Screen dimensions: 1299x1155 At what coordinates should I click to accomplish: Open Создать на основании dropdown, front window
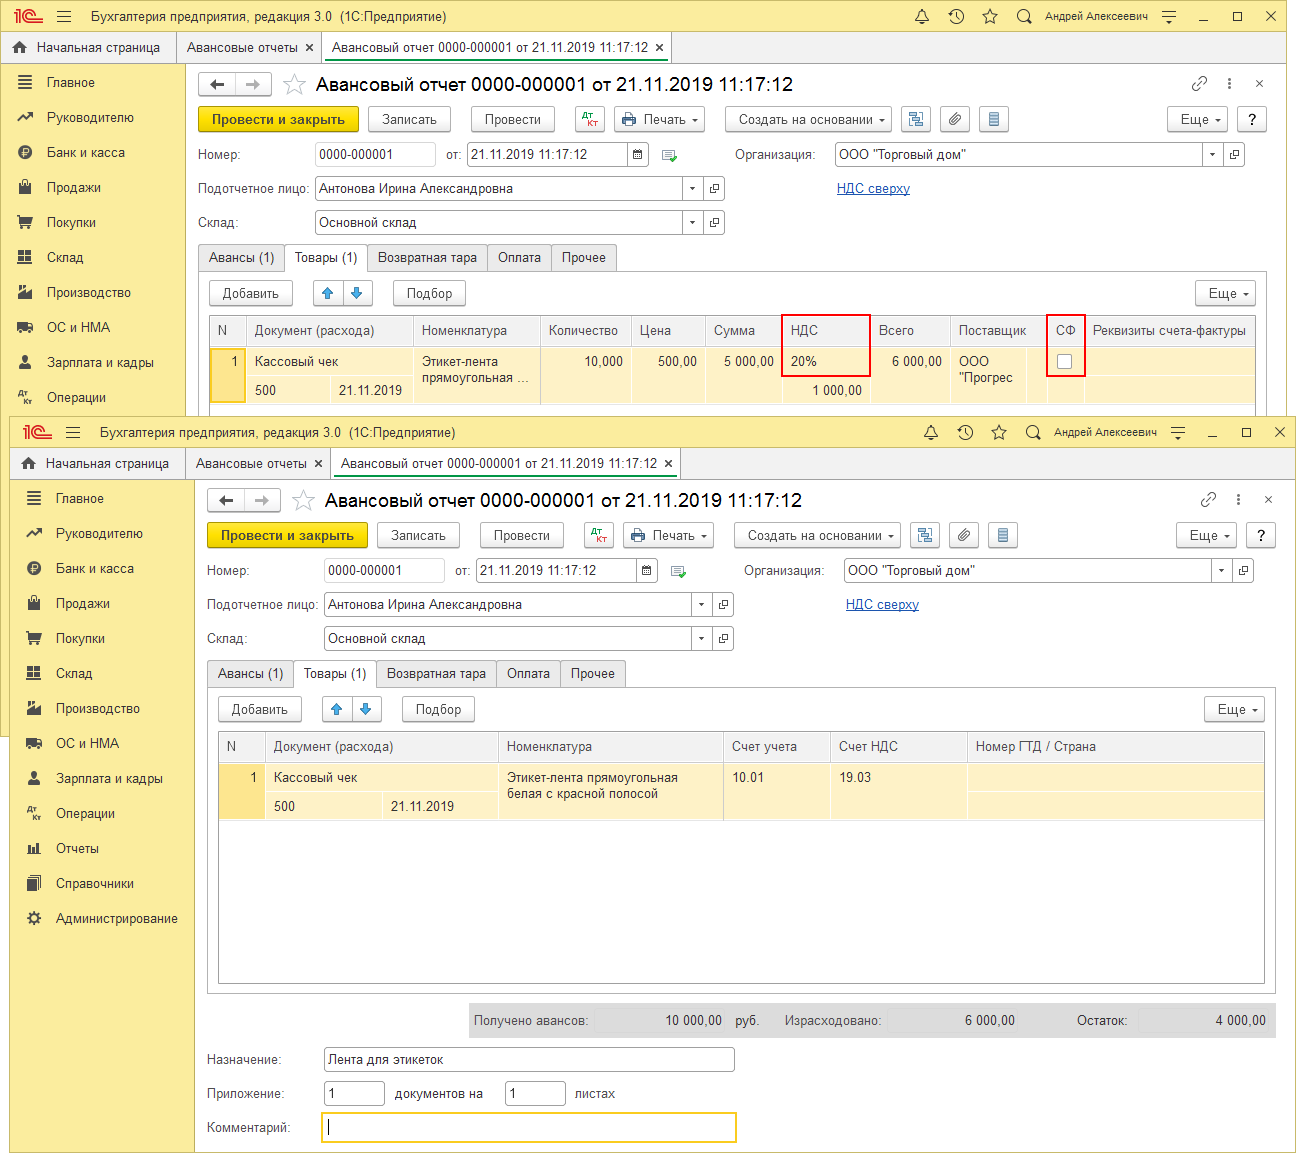coord(817,535)
